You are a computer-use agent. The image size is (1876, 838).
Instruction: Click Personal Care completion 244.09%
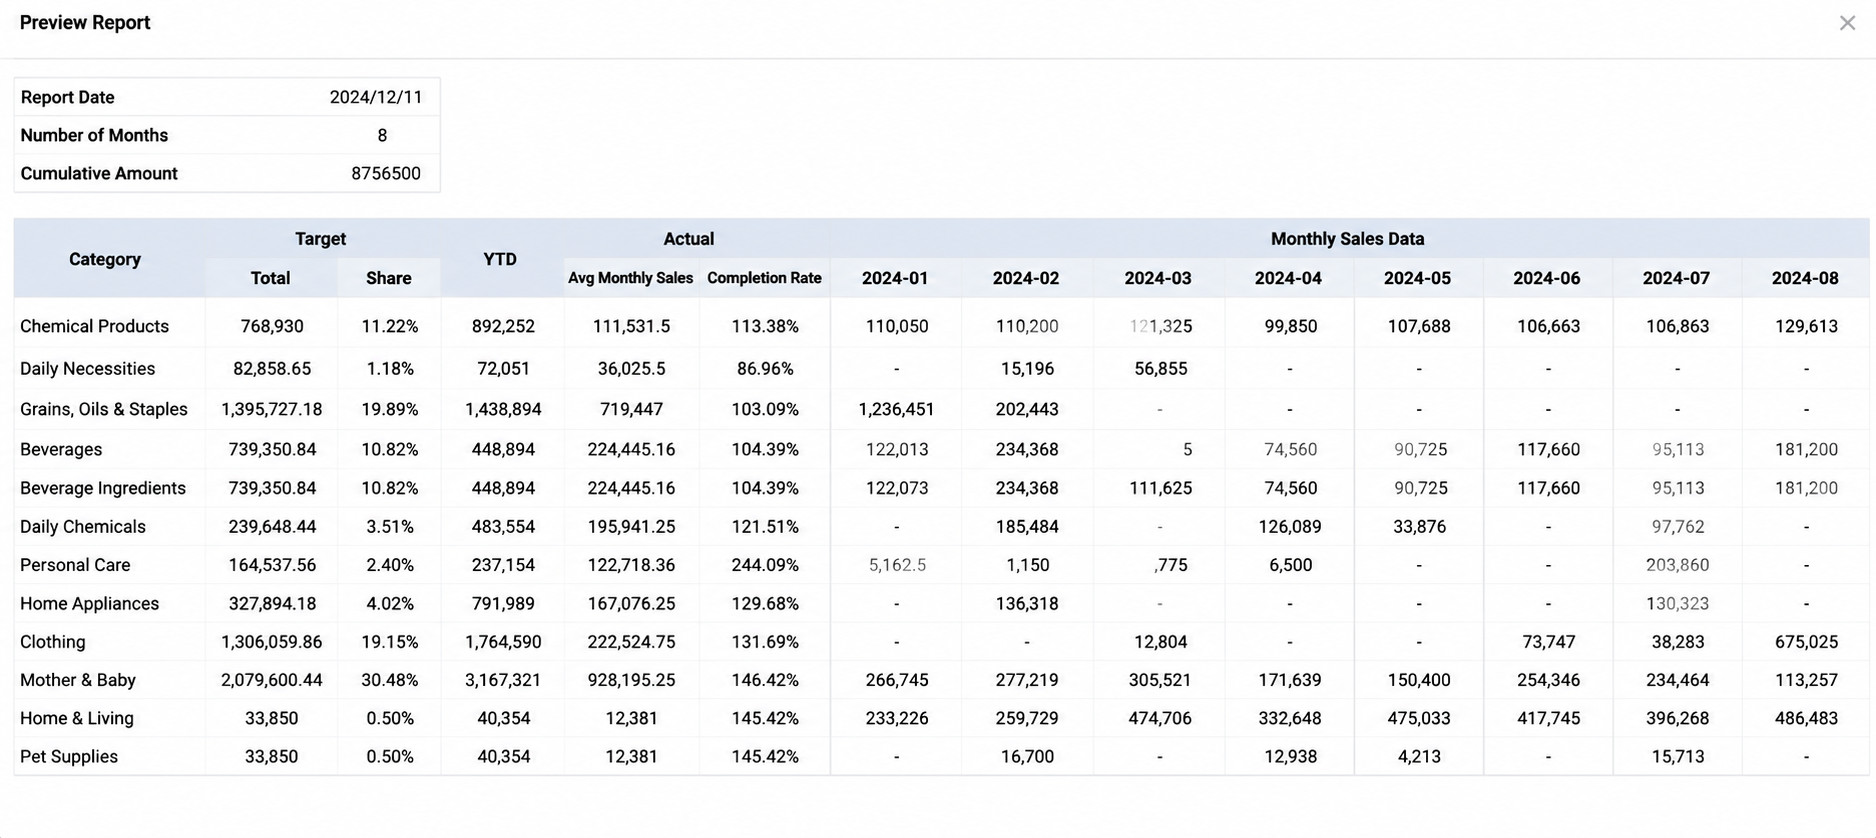click(765, 565)
